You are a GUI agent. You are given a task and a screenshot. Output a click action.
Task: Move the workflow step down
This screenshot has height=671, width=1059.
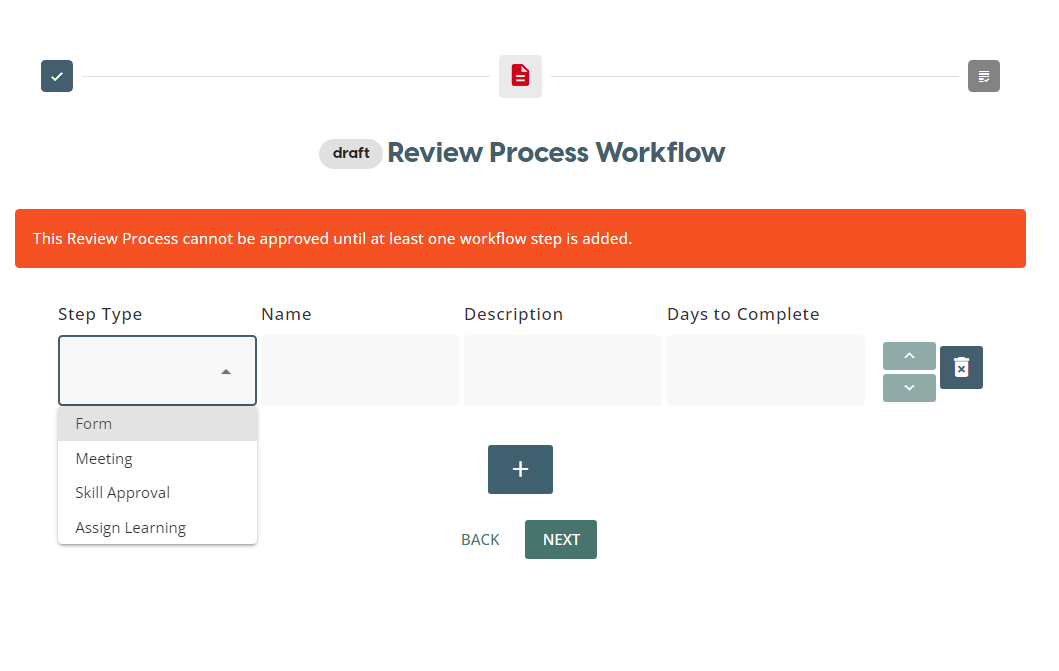pos(909,388)
